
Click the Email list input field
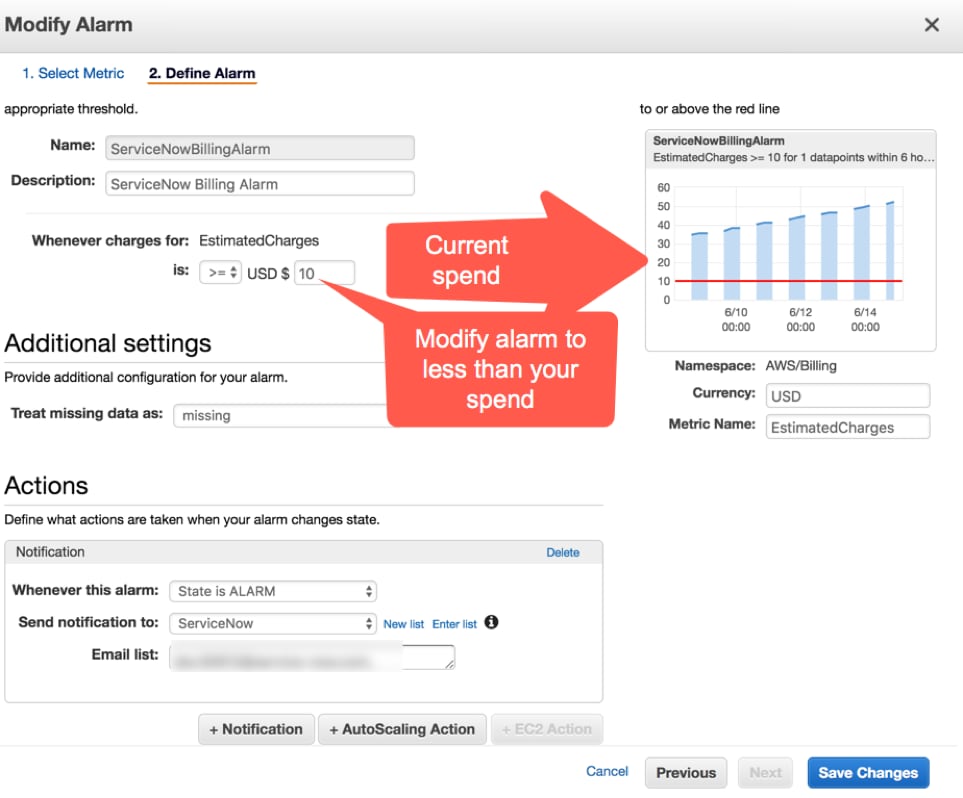coord(310,656)
